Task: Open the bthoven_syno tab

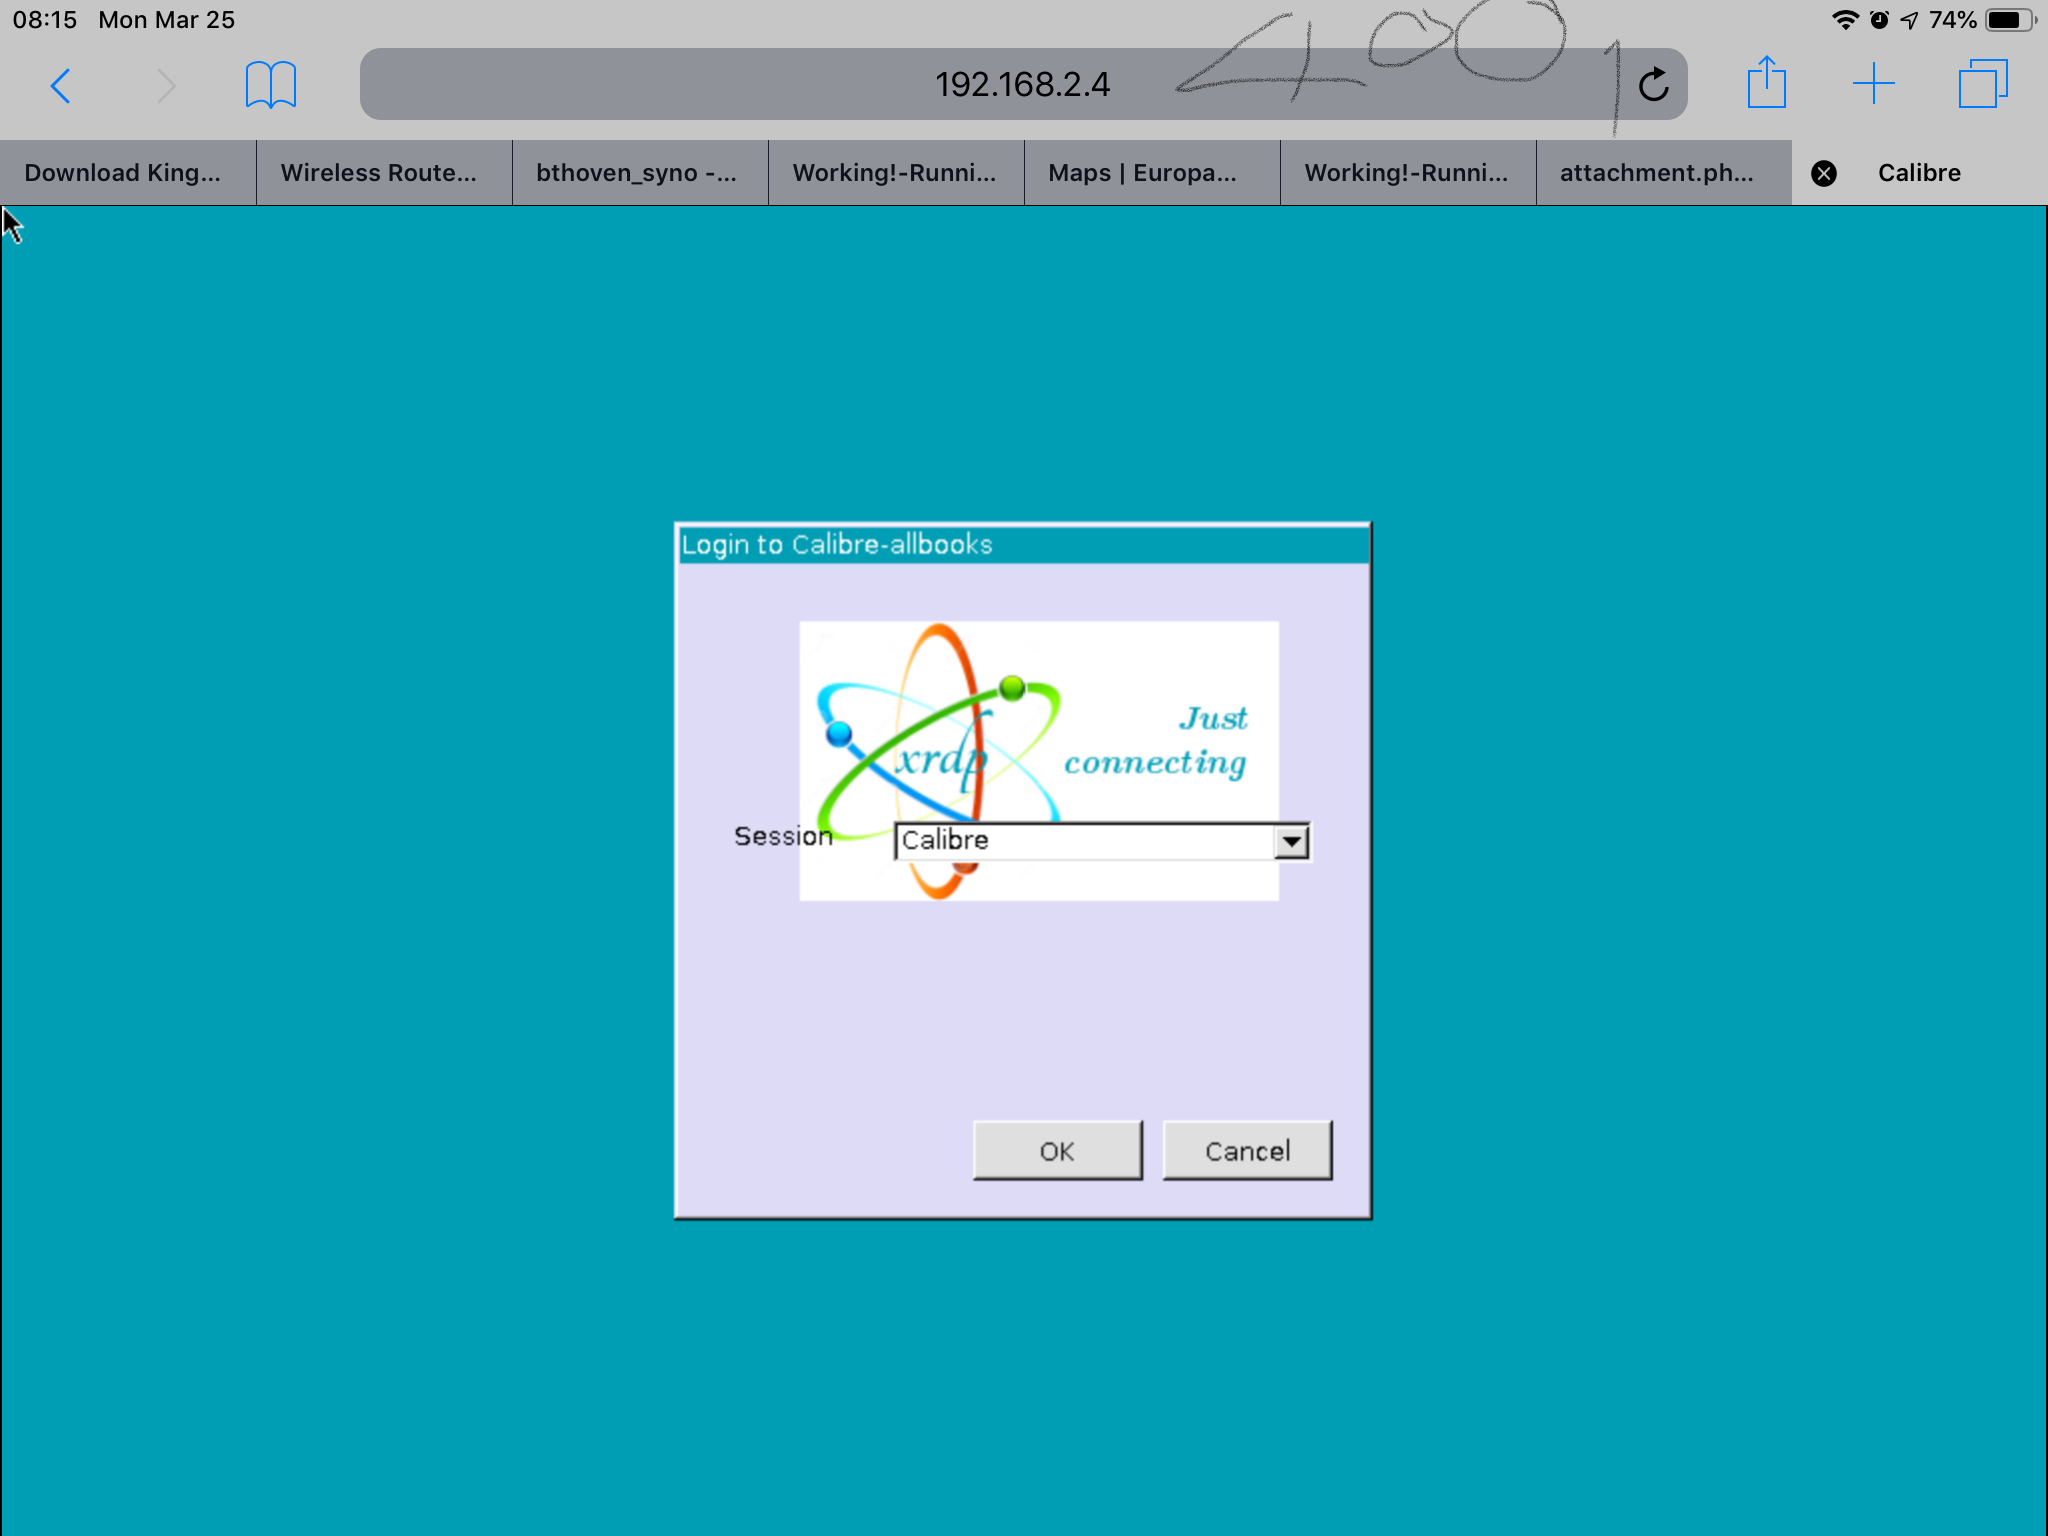Action: point(636,173)
